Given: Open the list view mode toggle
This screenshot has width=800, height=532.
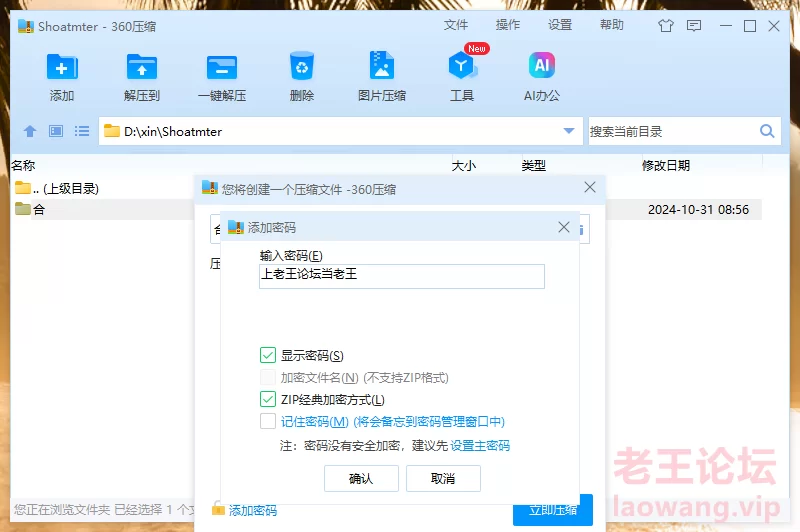Looking at the screenshot, I should click(82, 131).
